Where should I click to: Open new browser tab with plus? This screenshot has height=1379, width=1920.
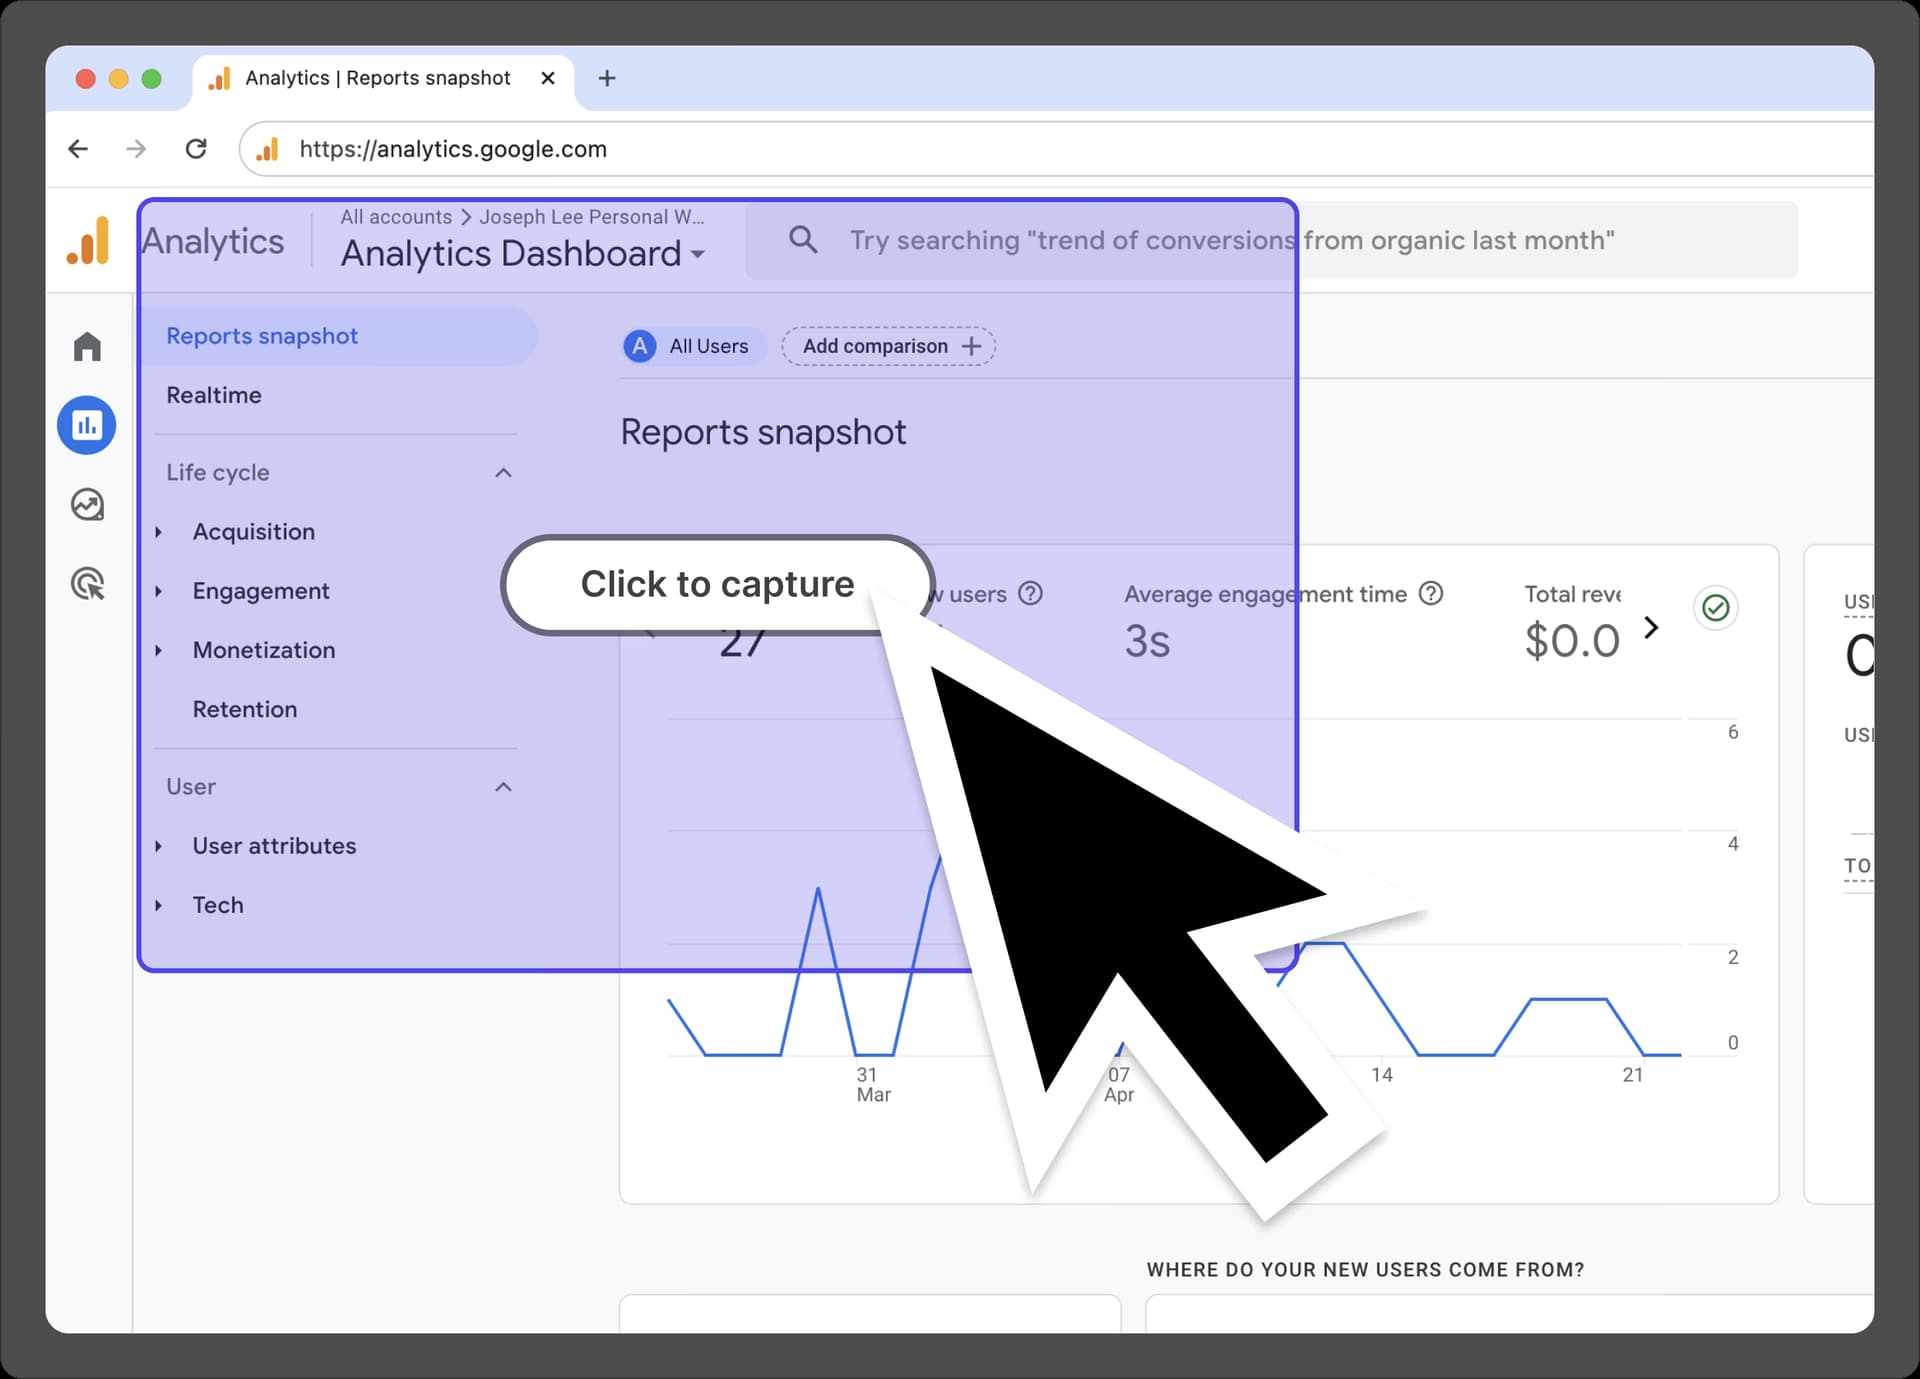[x=607, y=78]
